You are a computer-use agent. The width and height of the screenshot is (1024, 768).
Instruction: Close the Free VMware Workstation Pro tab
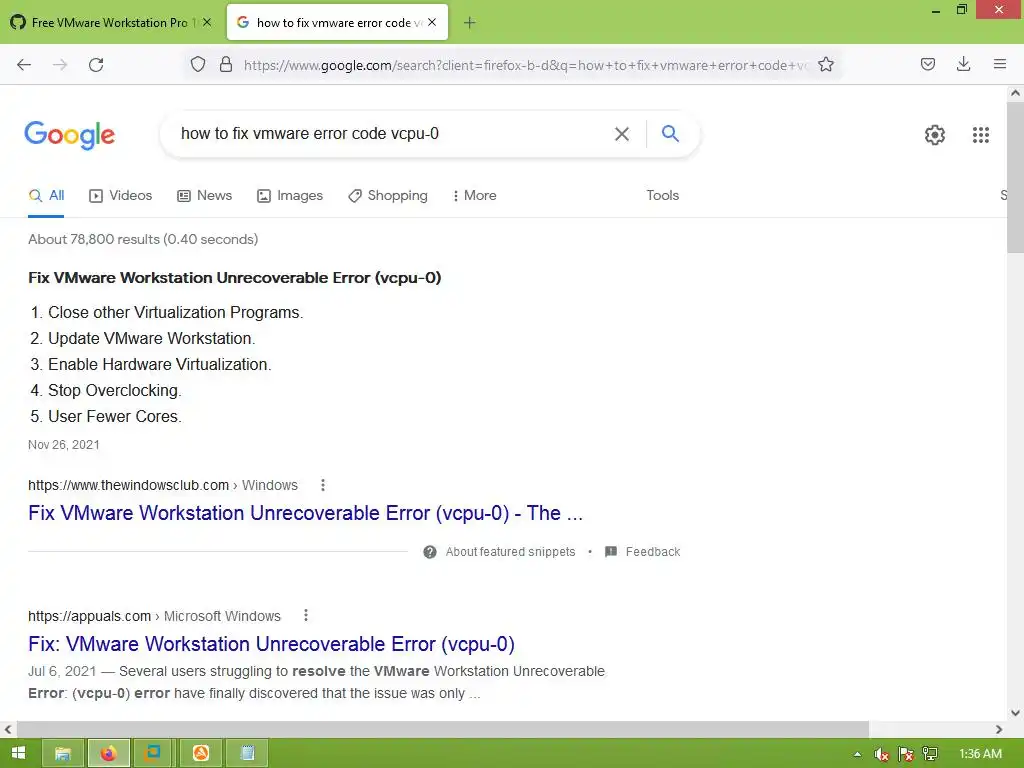point(207,22)
